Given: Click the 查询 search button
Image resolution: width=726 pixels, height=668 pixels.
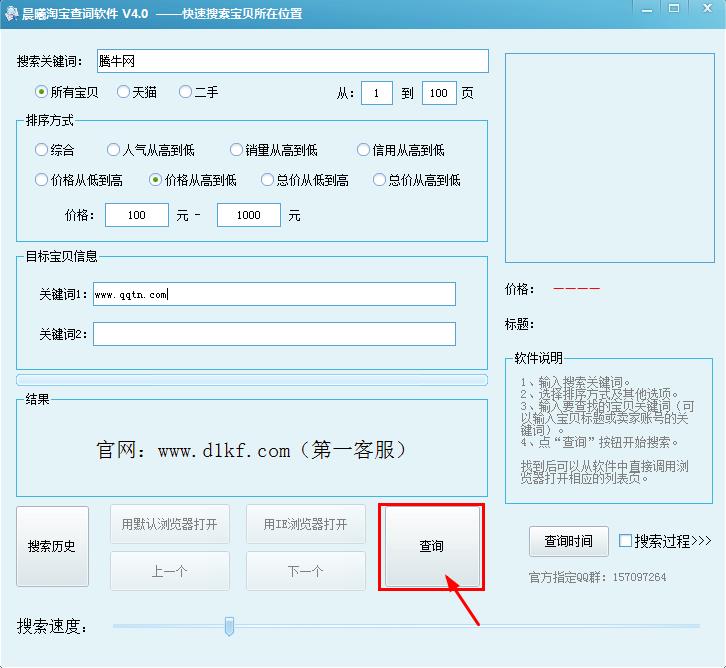Looking at the screenshot, I should [431, 546].
